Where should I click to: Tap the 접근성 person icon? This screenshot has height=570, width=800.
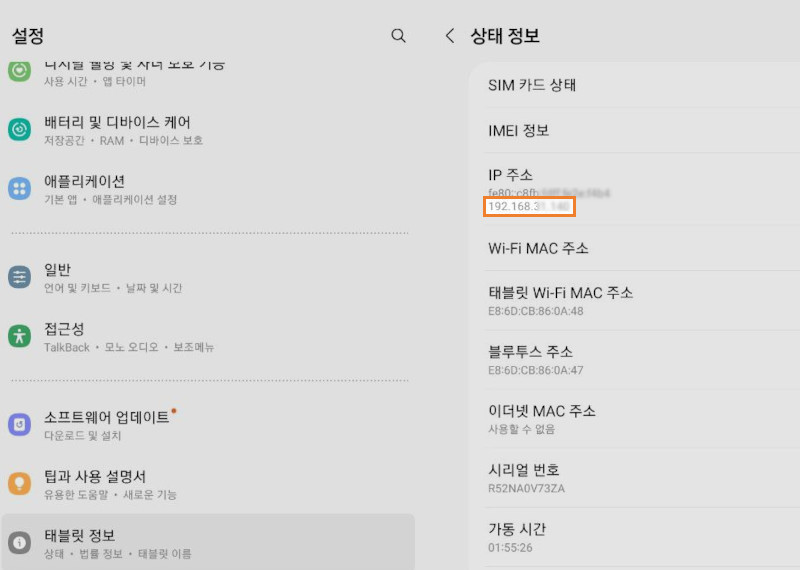point(19,336)
